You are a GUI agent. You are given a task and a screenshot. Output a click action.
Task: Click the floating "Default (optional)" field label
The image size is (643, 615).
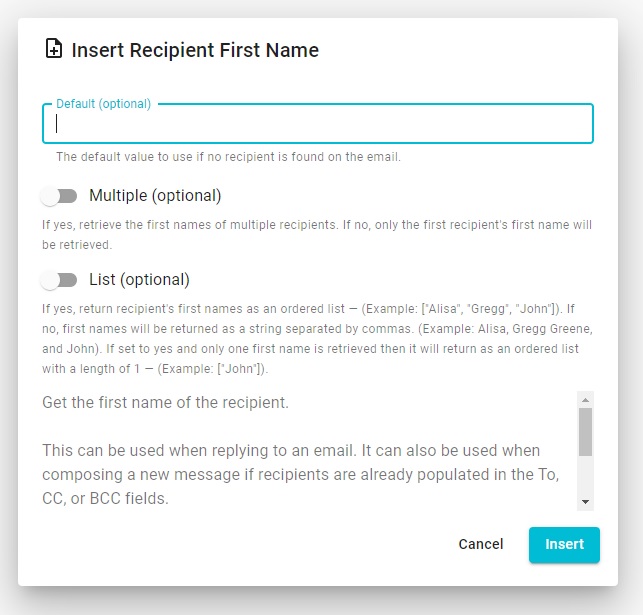[103, 104]
